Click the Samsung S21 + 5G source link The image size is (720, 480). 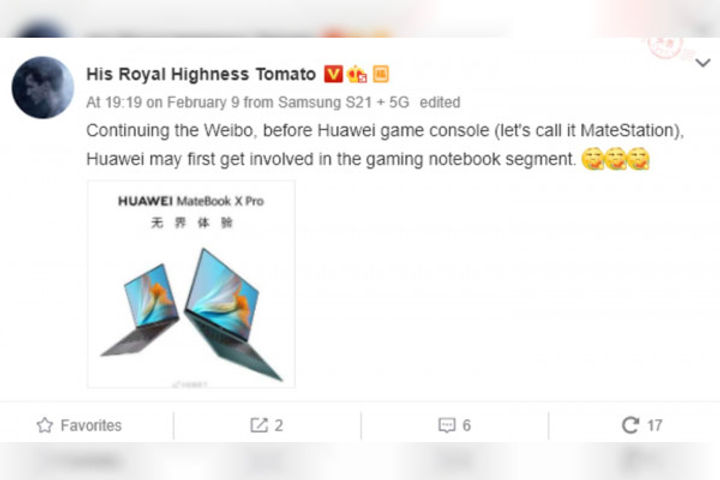tap(343, 102)
